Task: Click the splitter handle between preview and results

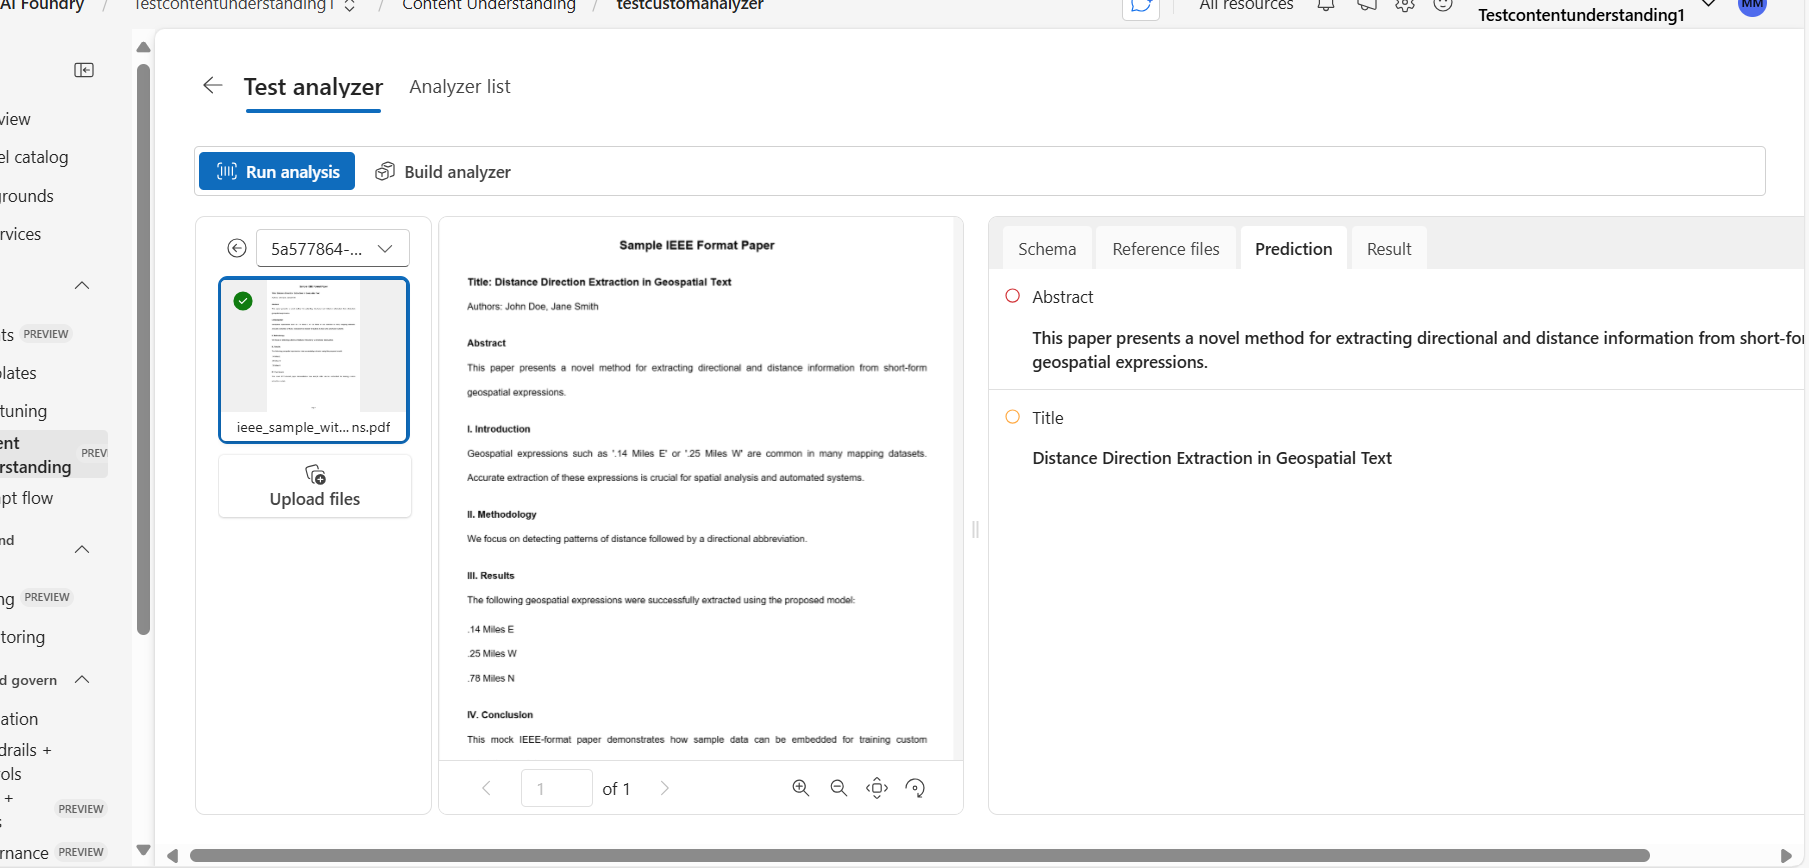Action: [975, 529]
